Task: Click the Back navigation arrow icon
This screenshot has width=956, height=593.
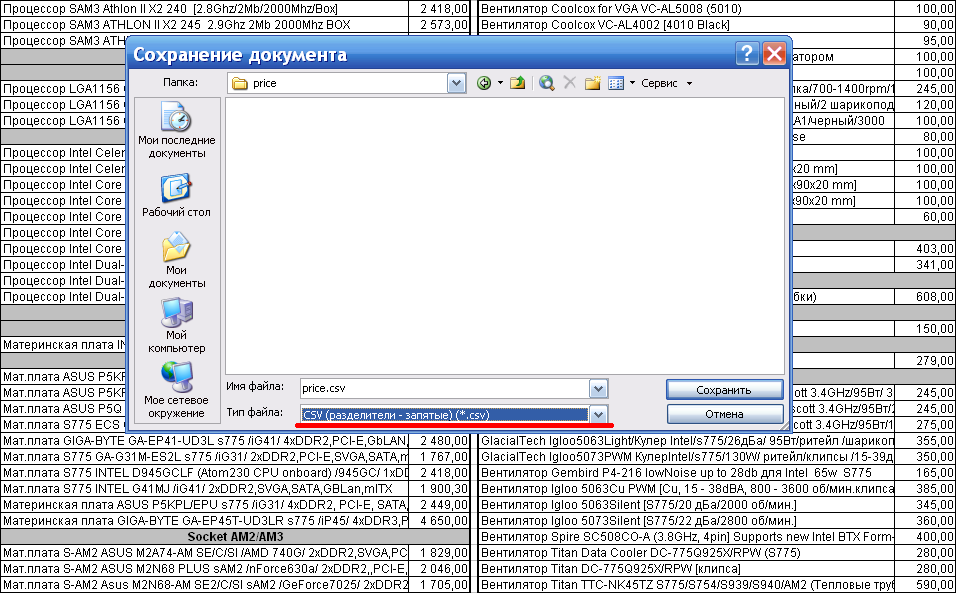Action: [484, 83]
